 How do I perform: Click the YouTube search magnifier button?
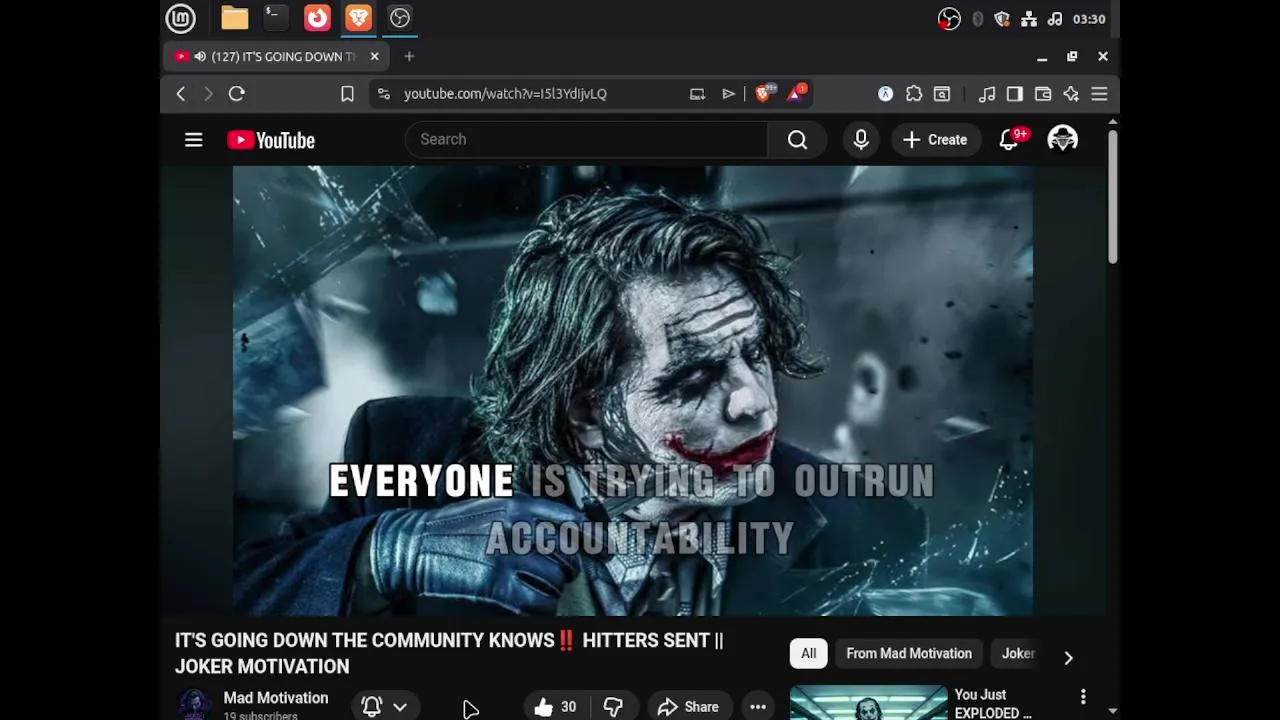click(x=797, y=140)
